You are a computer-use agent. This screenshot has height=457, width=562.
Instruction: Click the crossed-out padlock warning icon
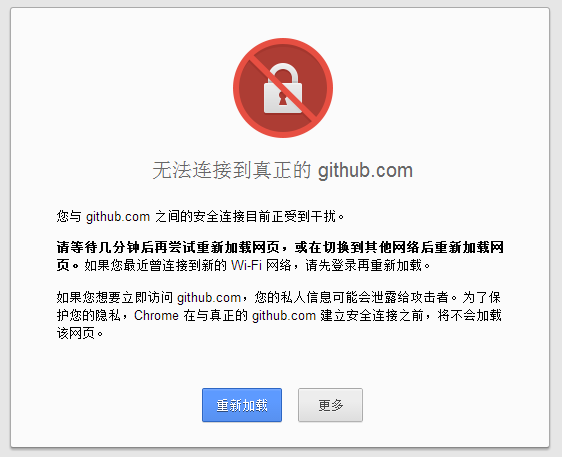(x=283, y=88)
